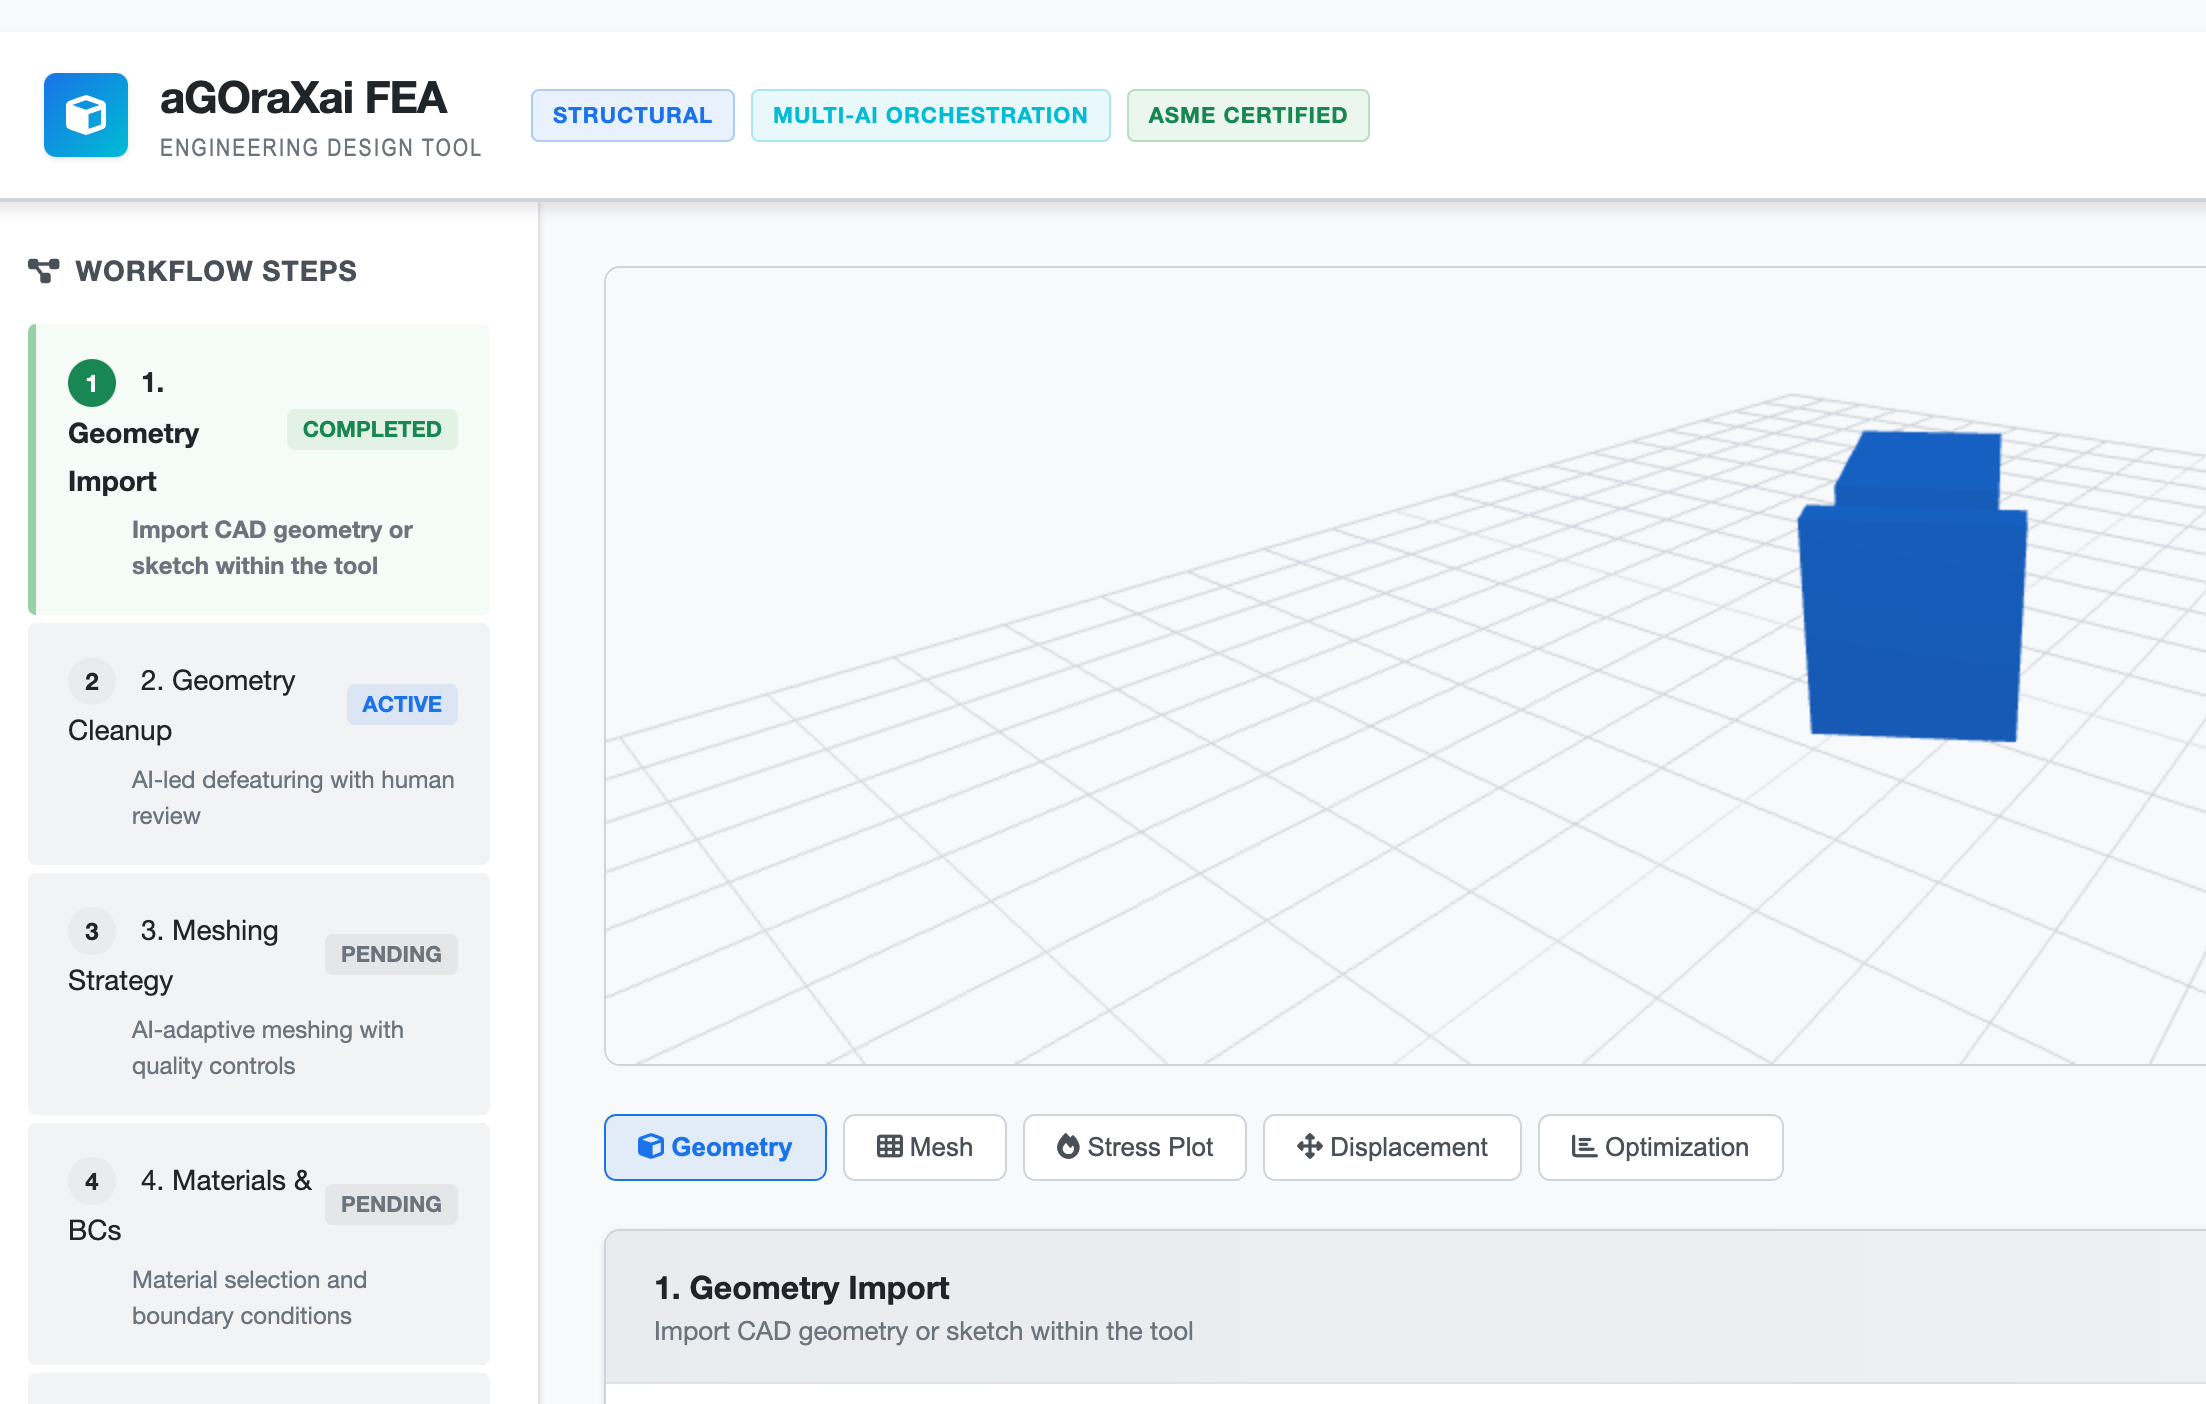Click the COMPLETED status label
2206x1404 pixels.
(x=372, y=429)
